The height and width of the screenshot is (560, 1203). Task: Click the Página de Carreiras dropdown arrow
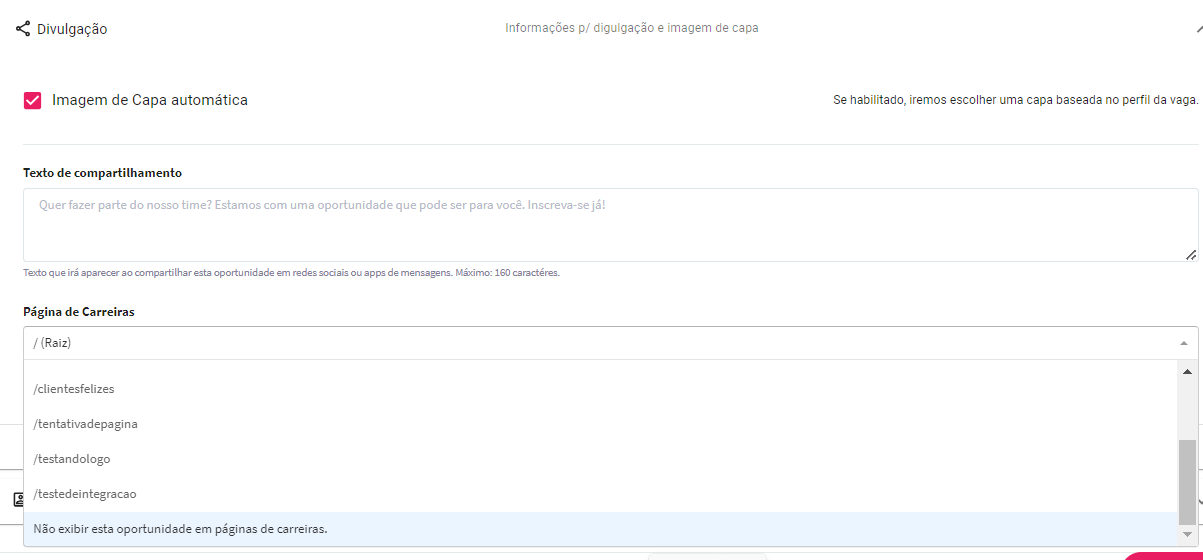click(1183, 343)
